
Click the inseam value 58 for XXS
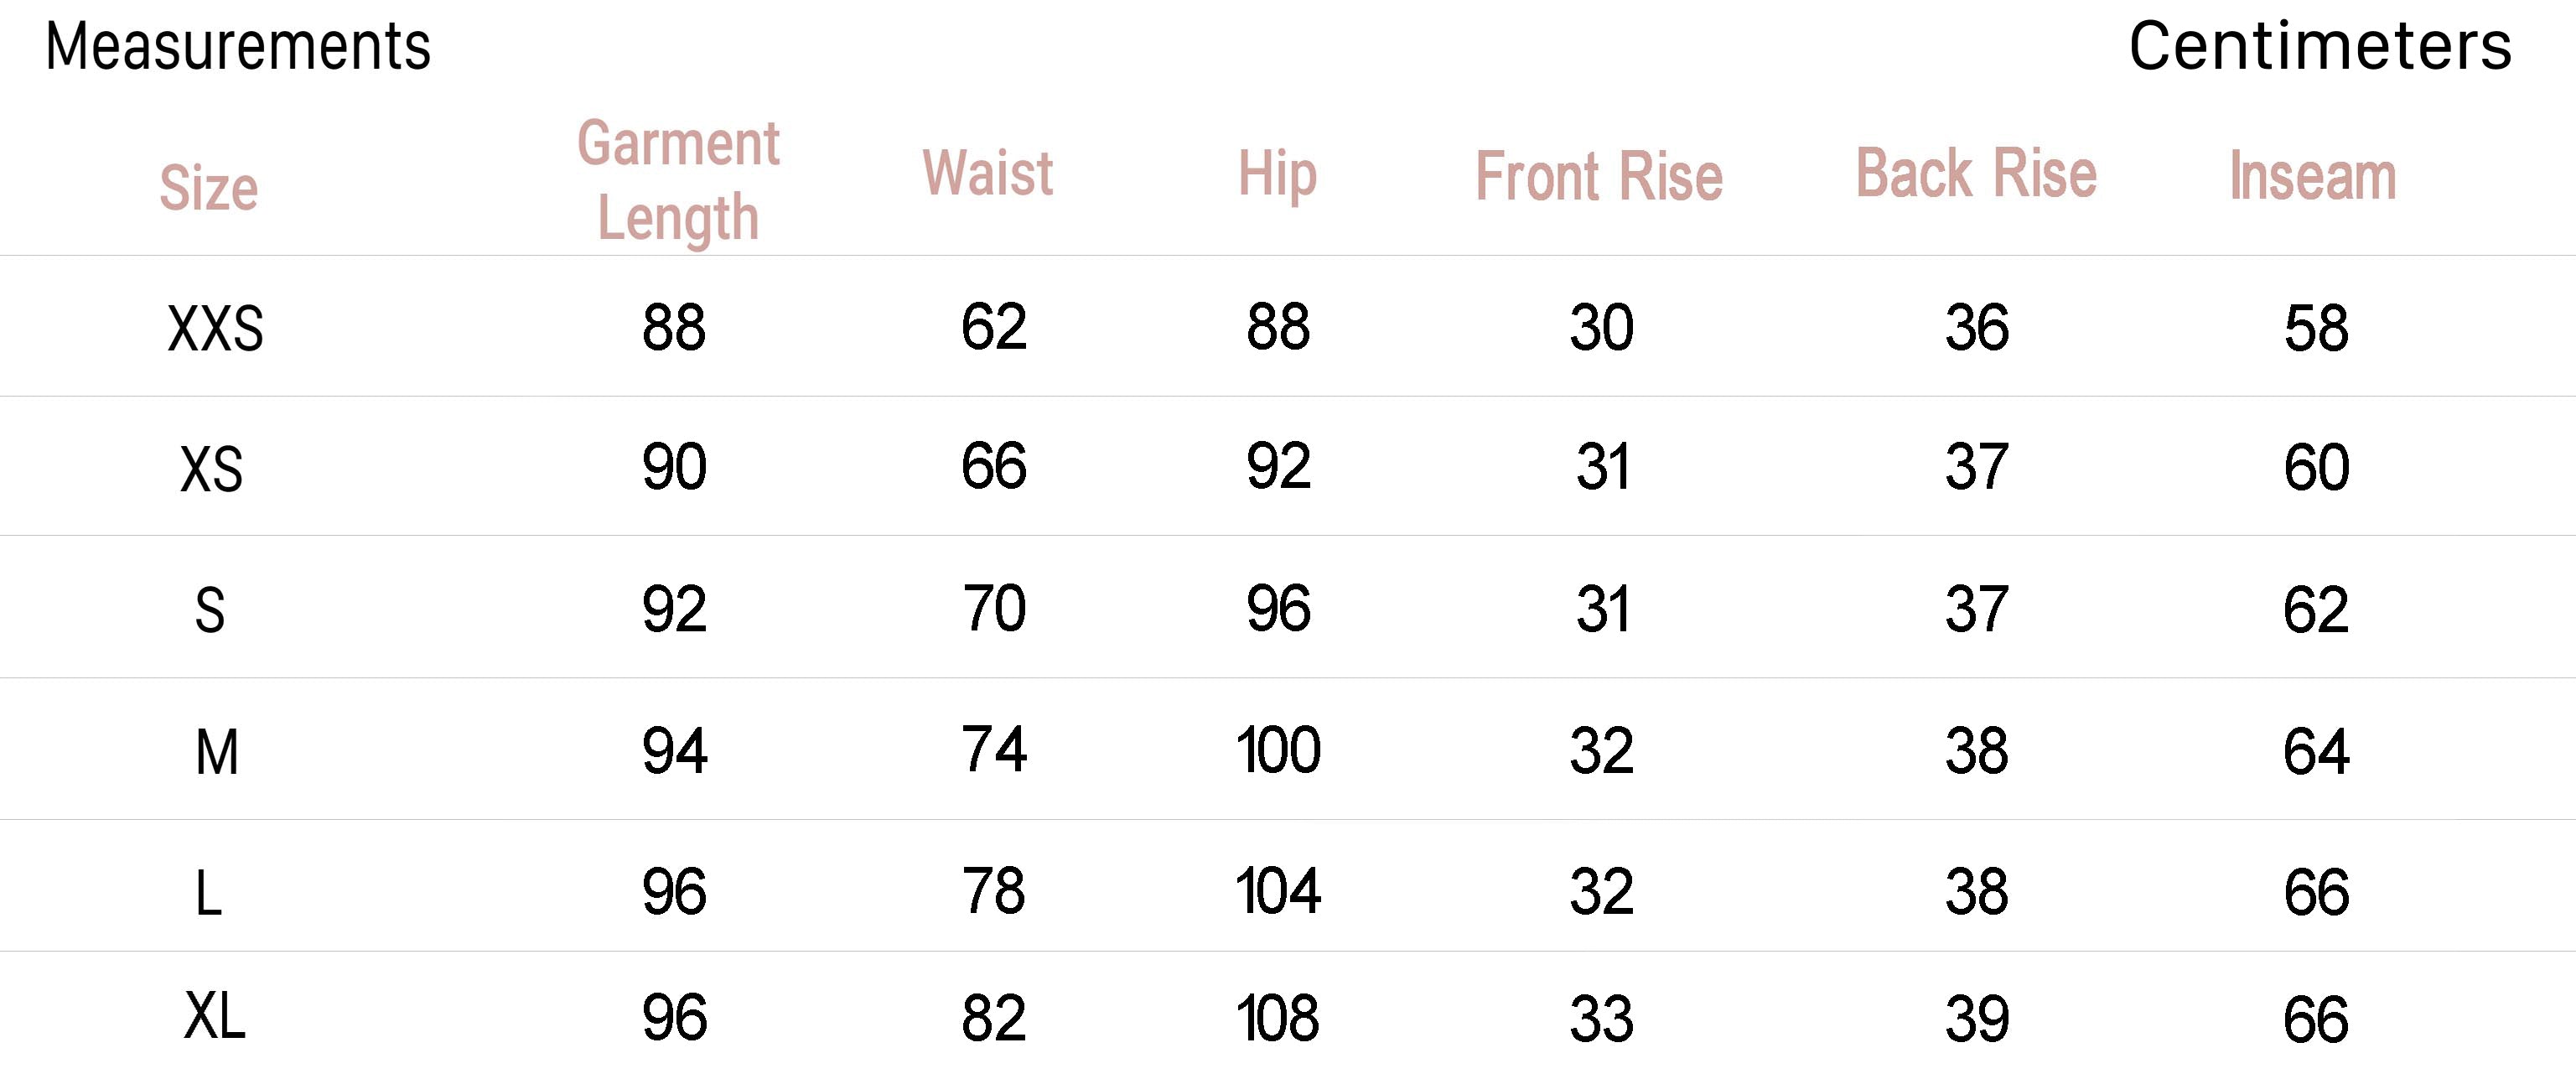(x=2316, y=328)
